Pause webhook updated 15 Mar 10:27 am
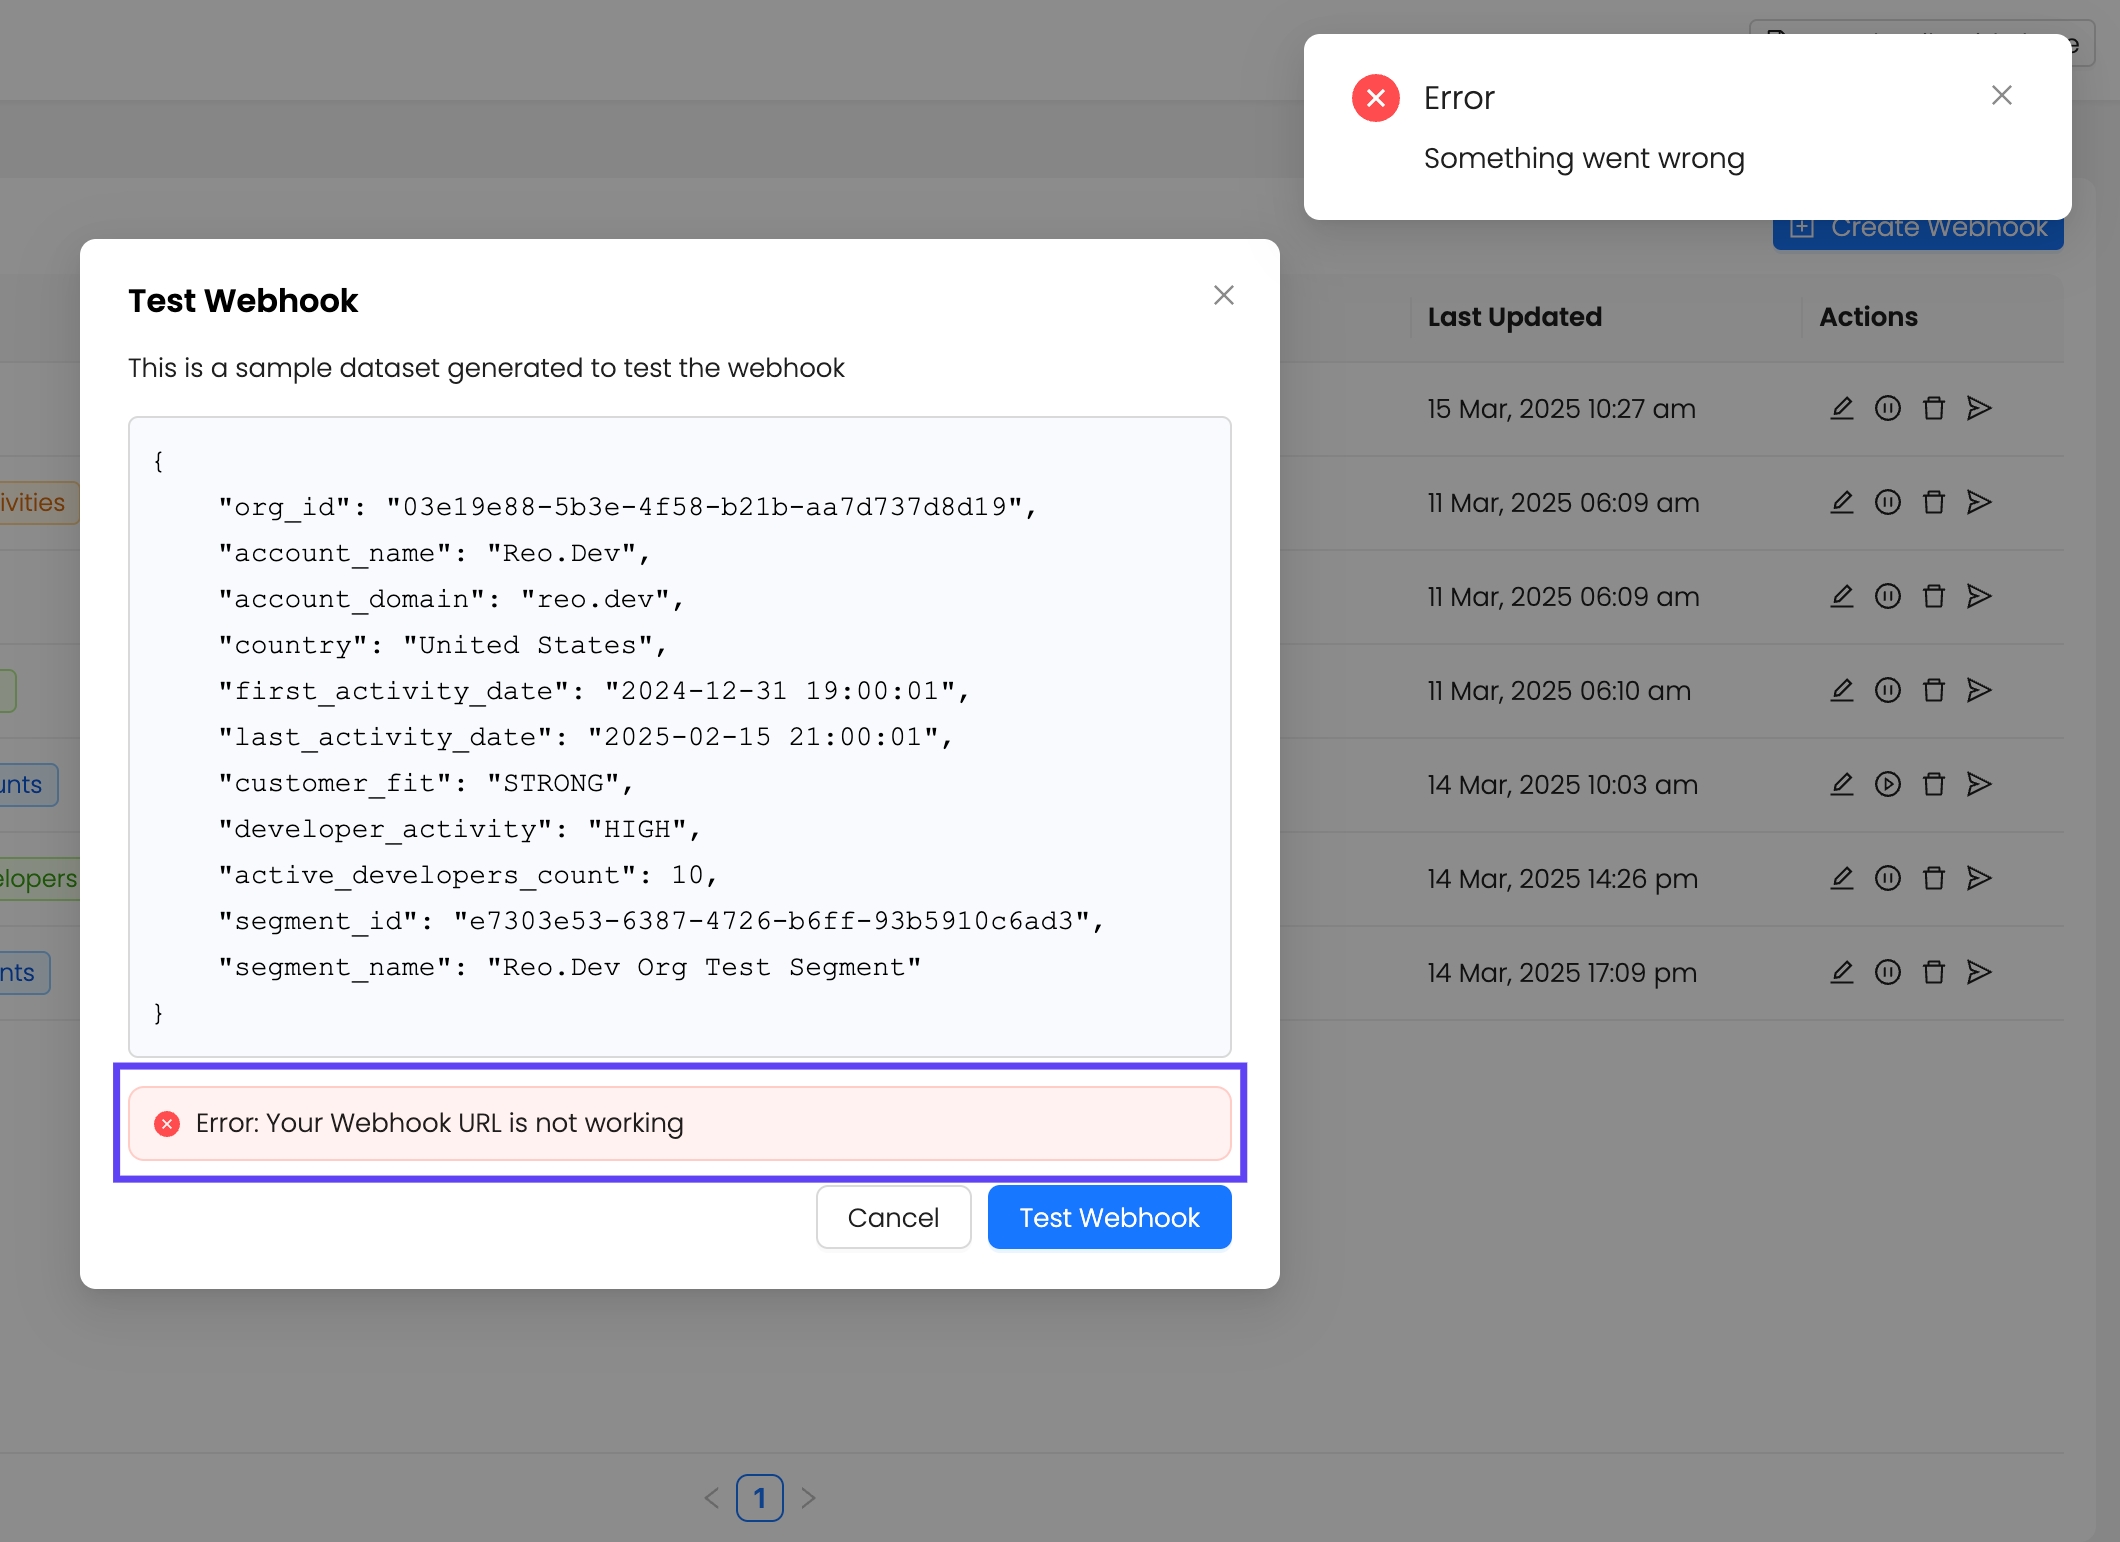This screenshot has width=2120, height=1542. (x=1887, y=408)
